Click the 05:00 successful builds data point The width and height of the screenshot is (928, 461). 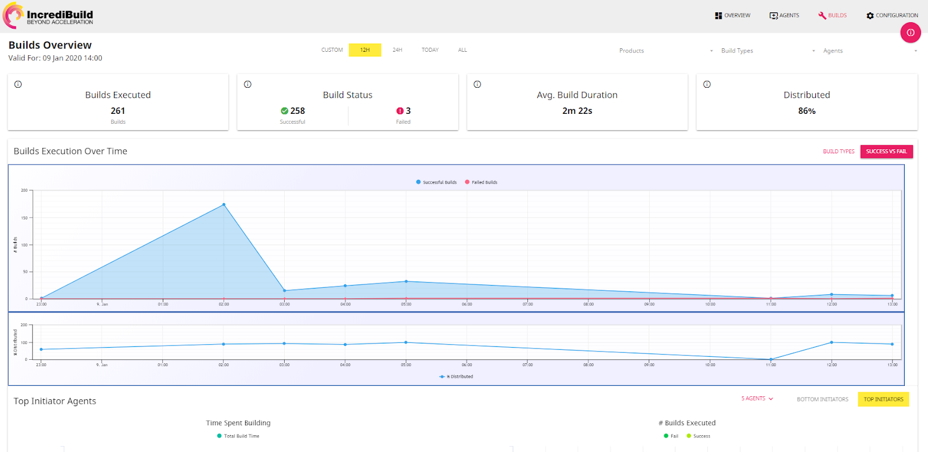coord(405,281)
